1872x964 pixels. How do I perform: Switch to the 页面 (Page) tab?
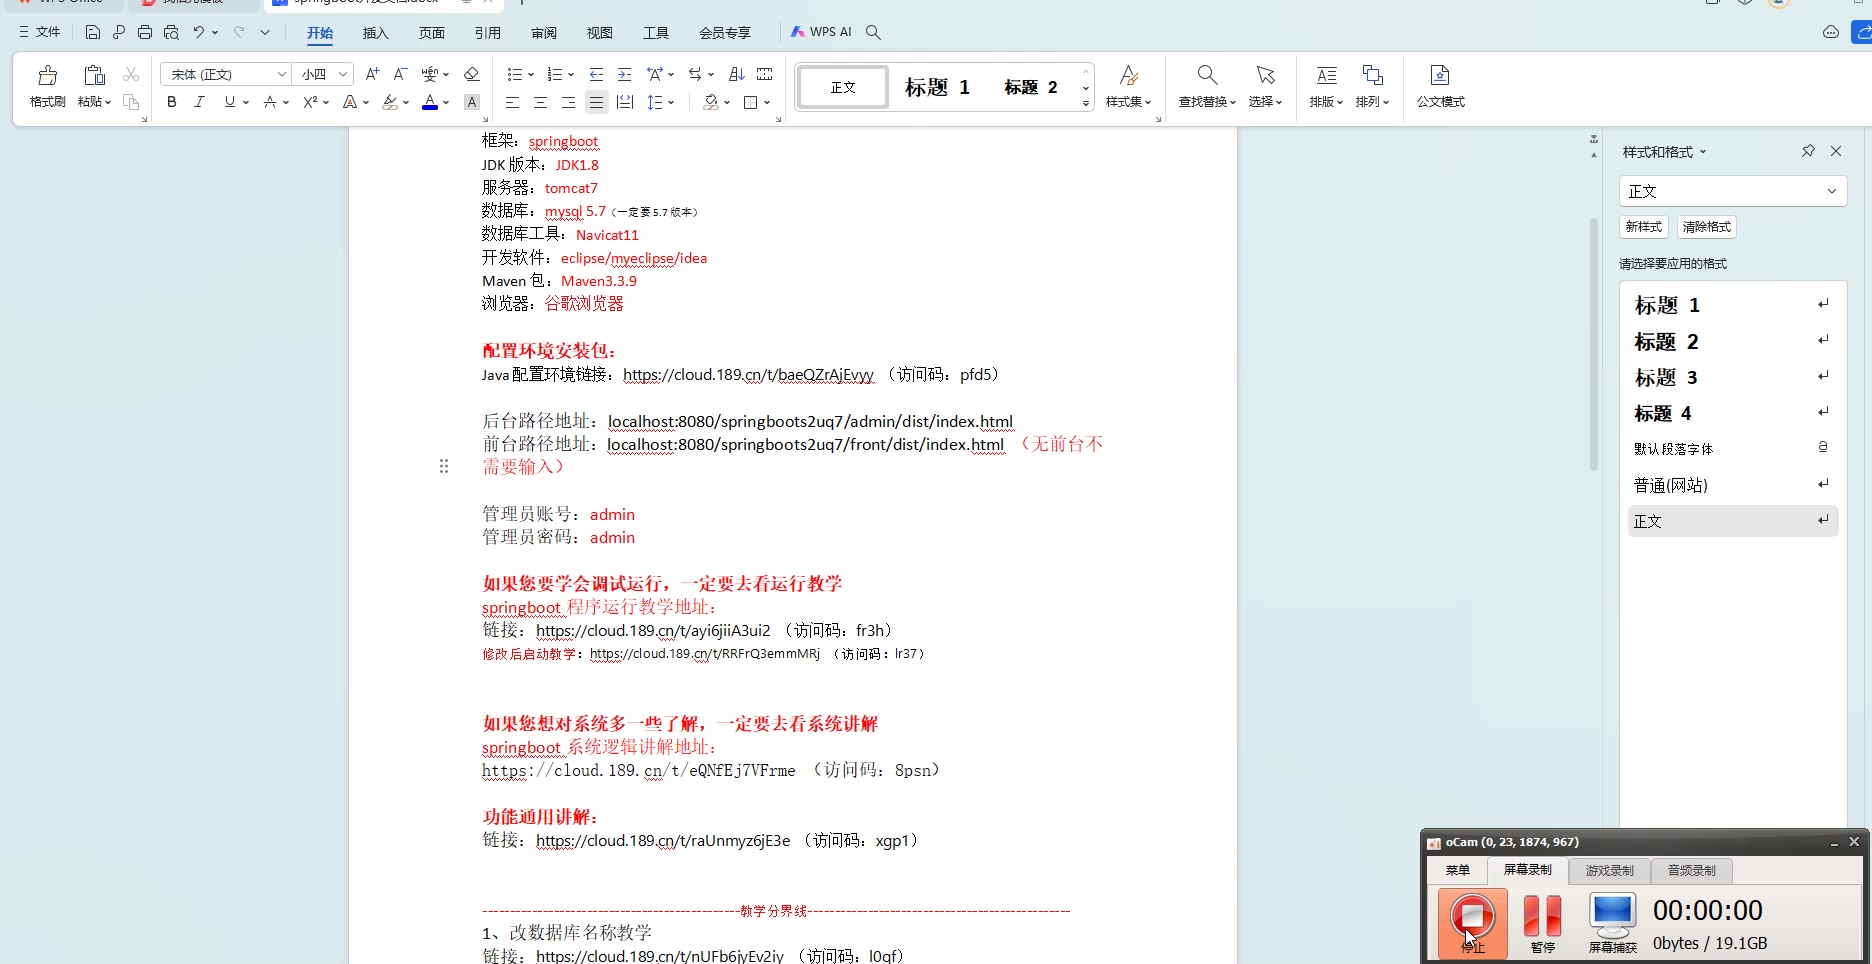pos(431,33)
